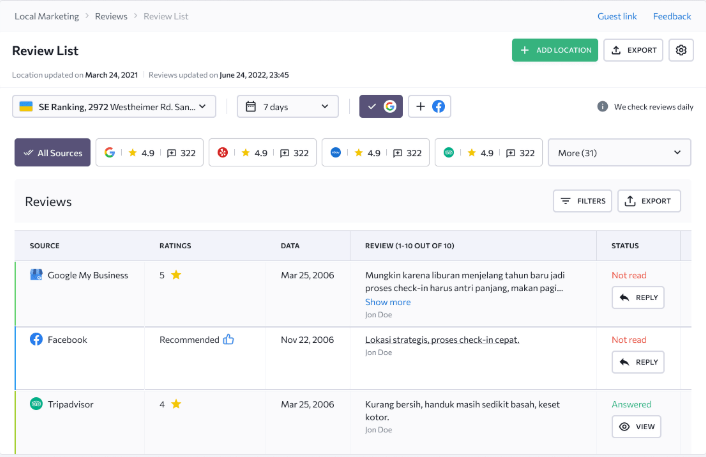Viewport: 706px width, 457px height.
Task: Click 'Lokasi strategis, proses check-in cepat.' review text
Action: pyautogui.click(x=442, y=339)
